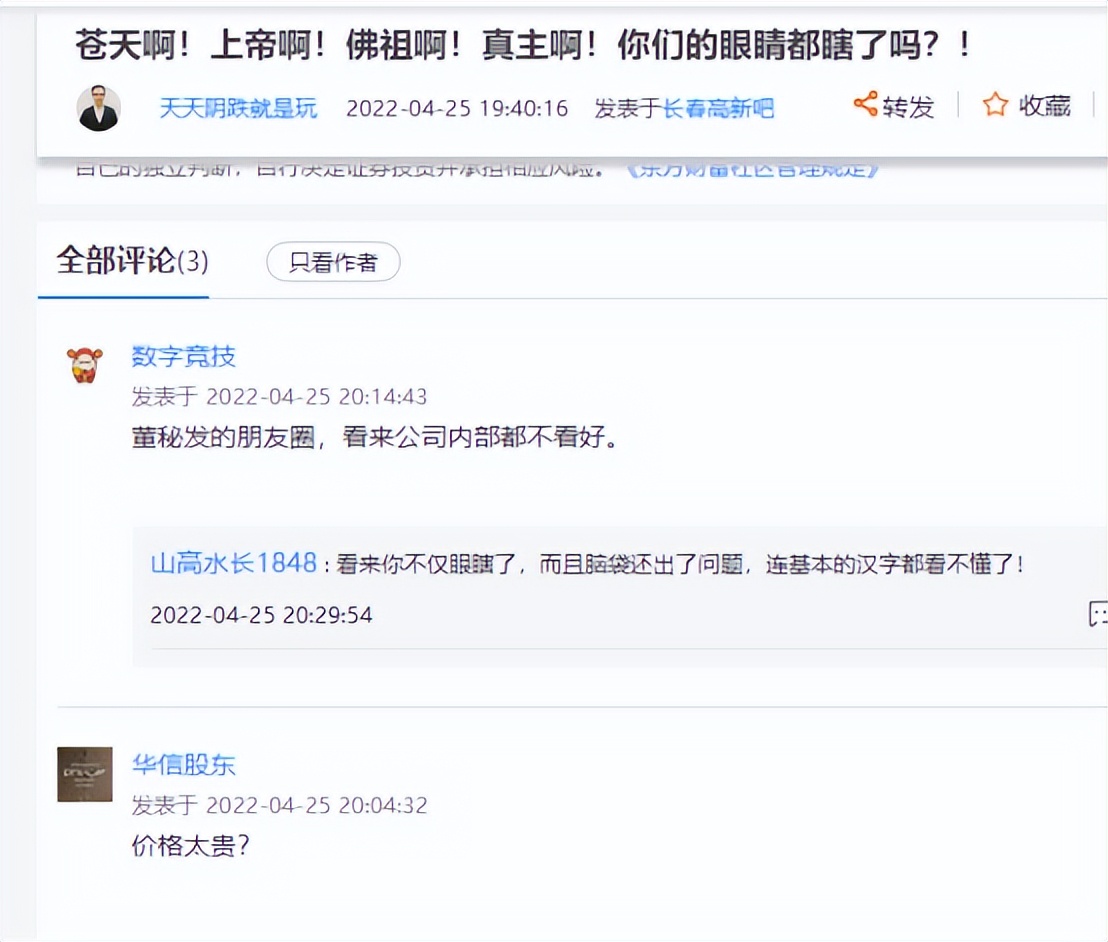
Task: Click the comment text 价格太贵
Action: (190, 846)
